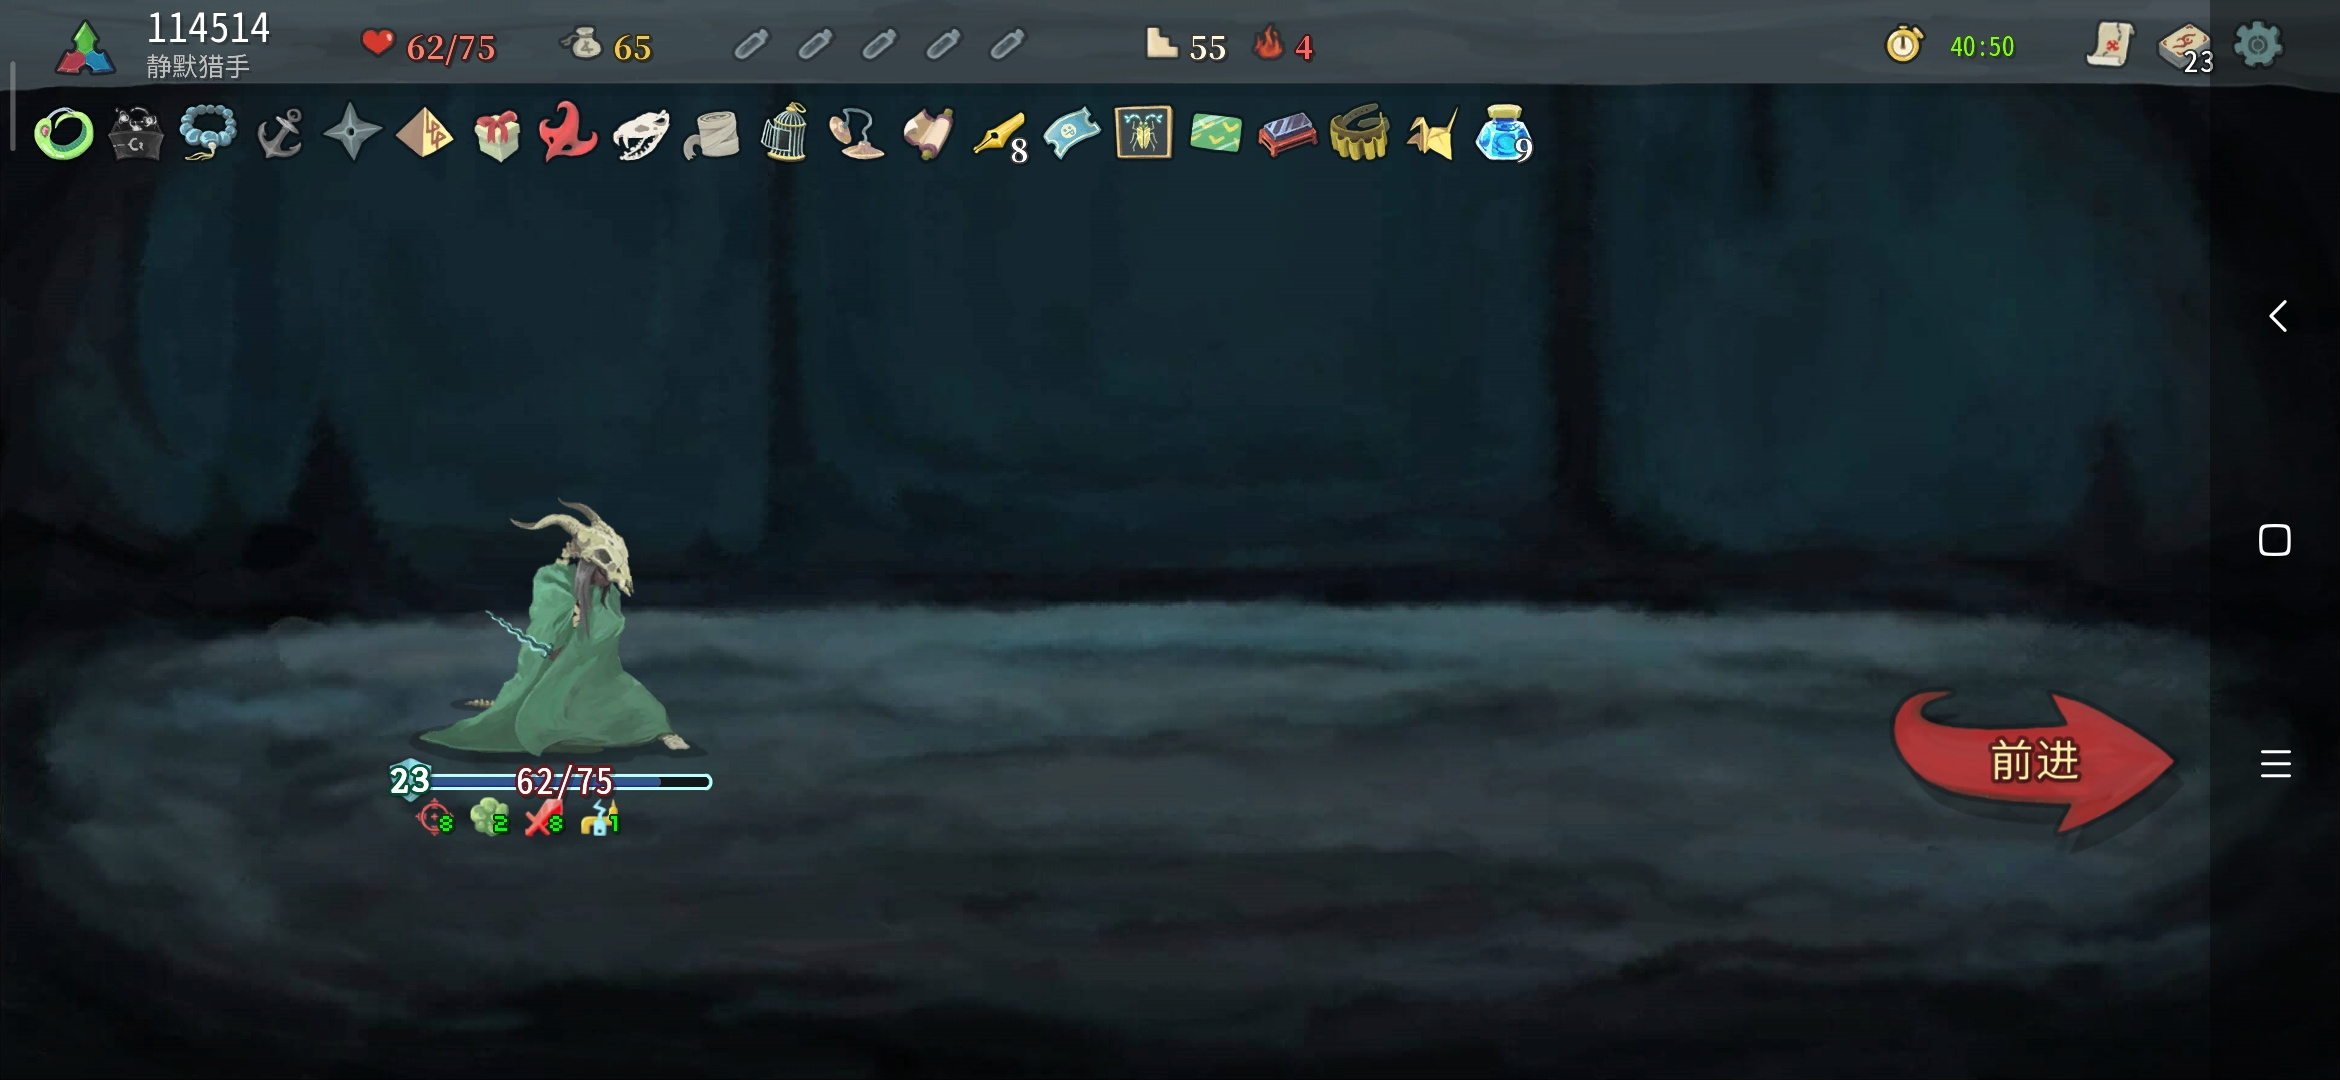The height and width of the screenshot is (1080, 2340).
Task: Select the birdcage relic
Action: tap(785, 132)
